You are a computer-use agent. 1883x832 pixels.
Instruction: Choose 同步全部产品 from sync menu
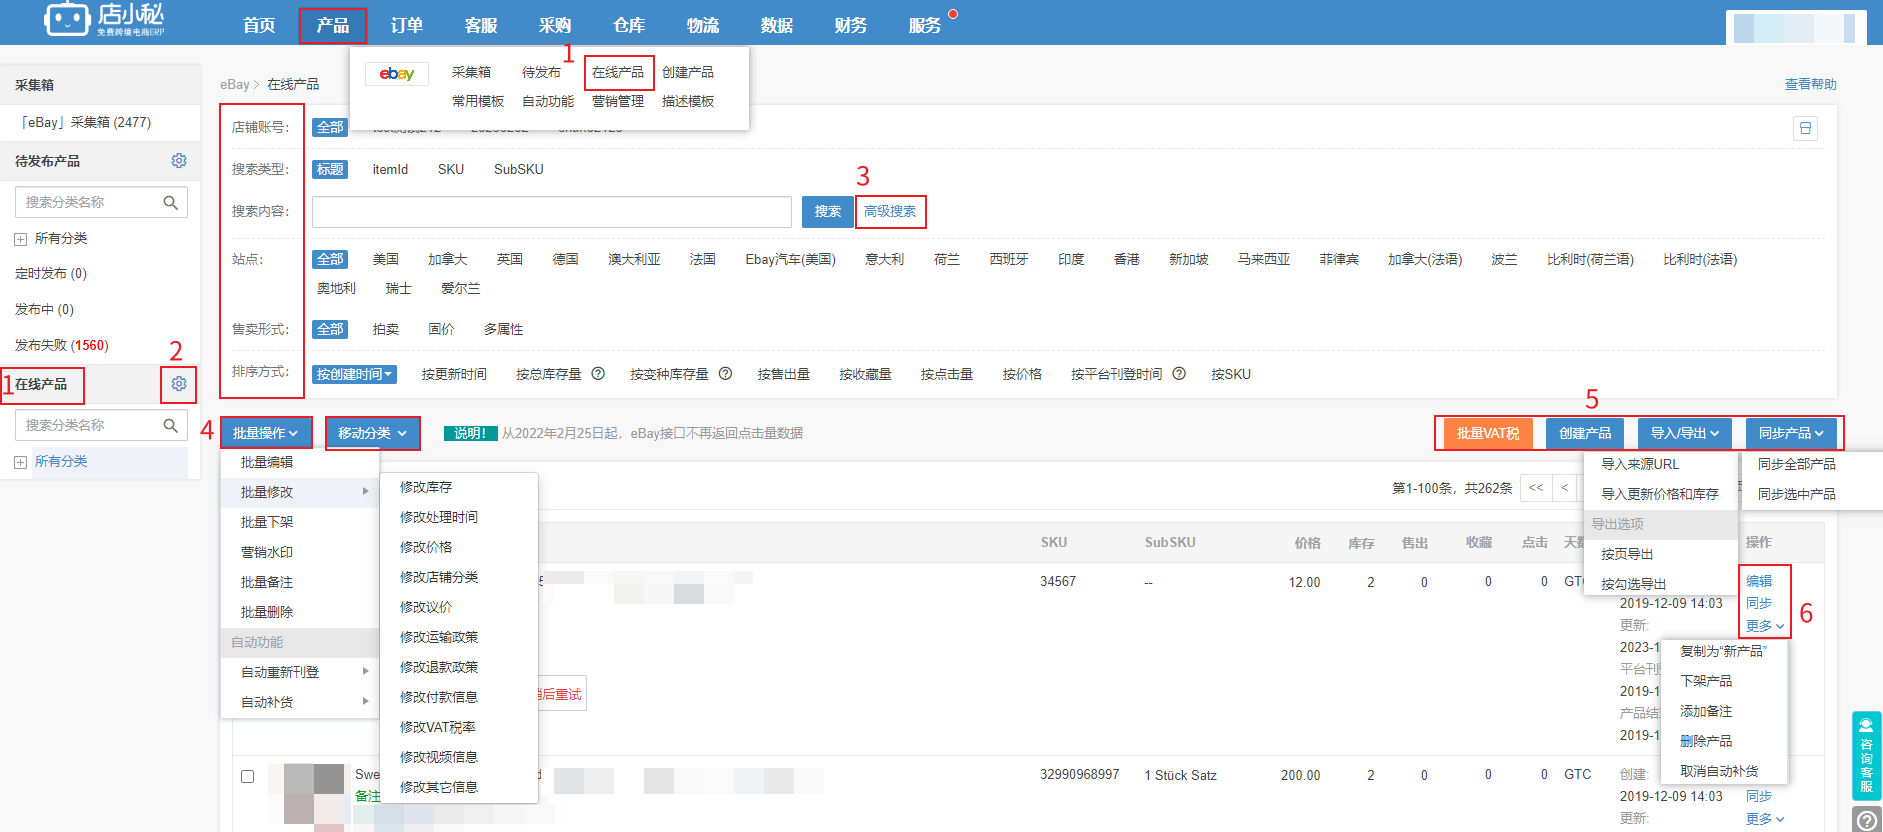pyautogui.click(x=1797, y=464)
